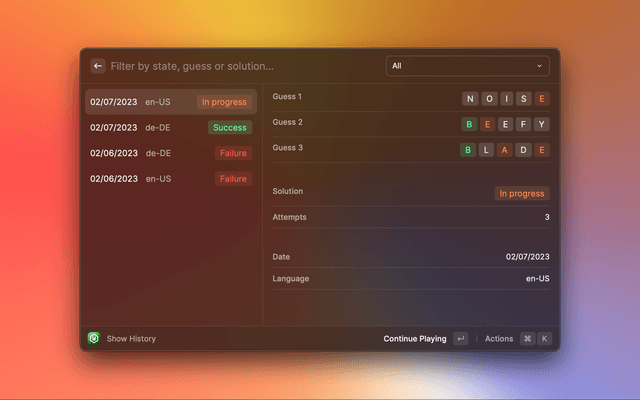Click the K key icon
Image resolution: width=640 pixels, height=400 pixels.
tap(544, 339)
